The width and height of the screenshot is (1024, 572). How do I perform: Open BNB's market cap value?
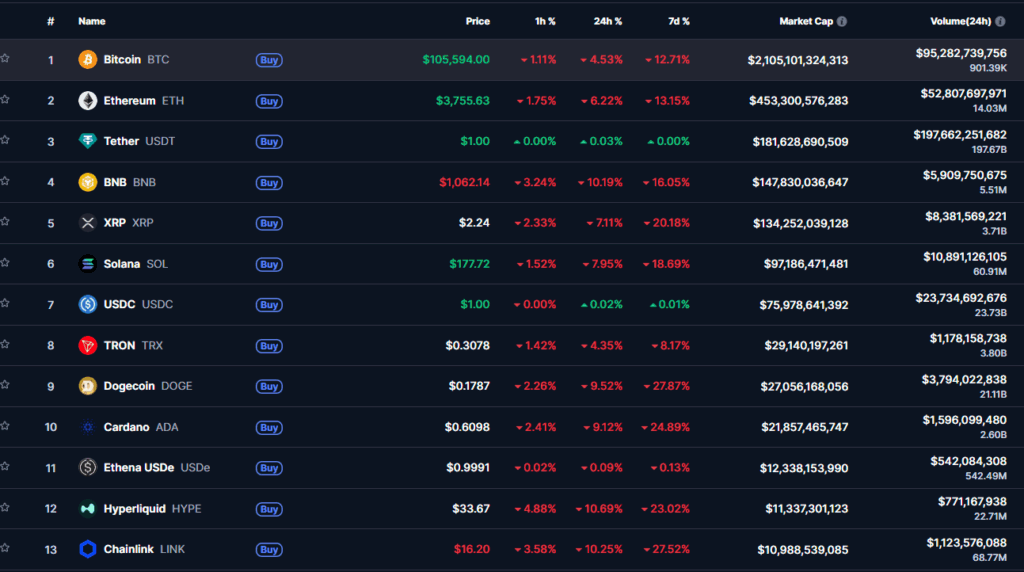click(800, 182)
